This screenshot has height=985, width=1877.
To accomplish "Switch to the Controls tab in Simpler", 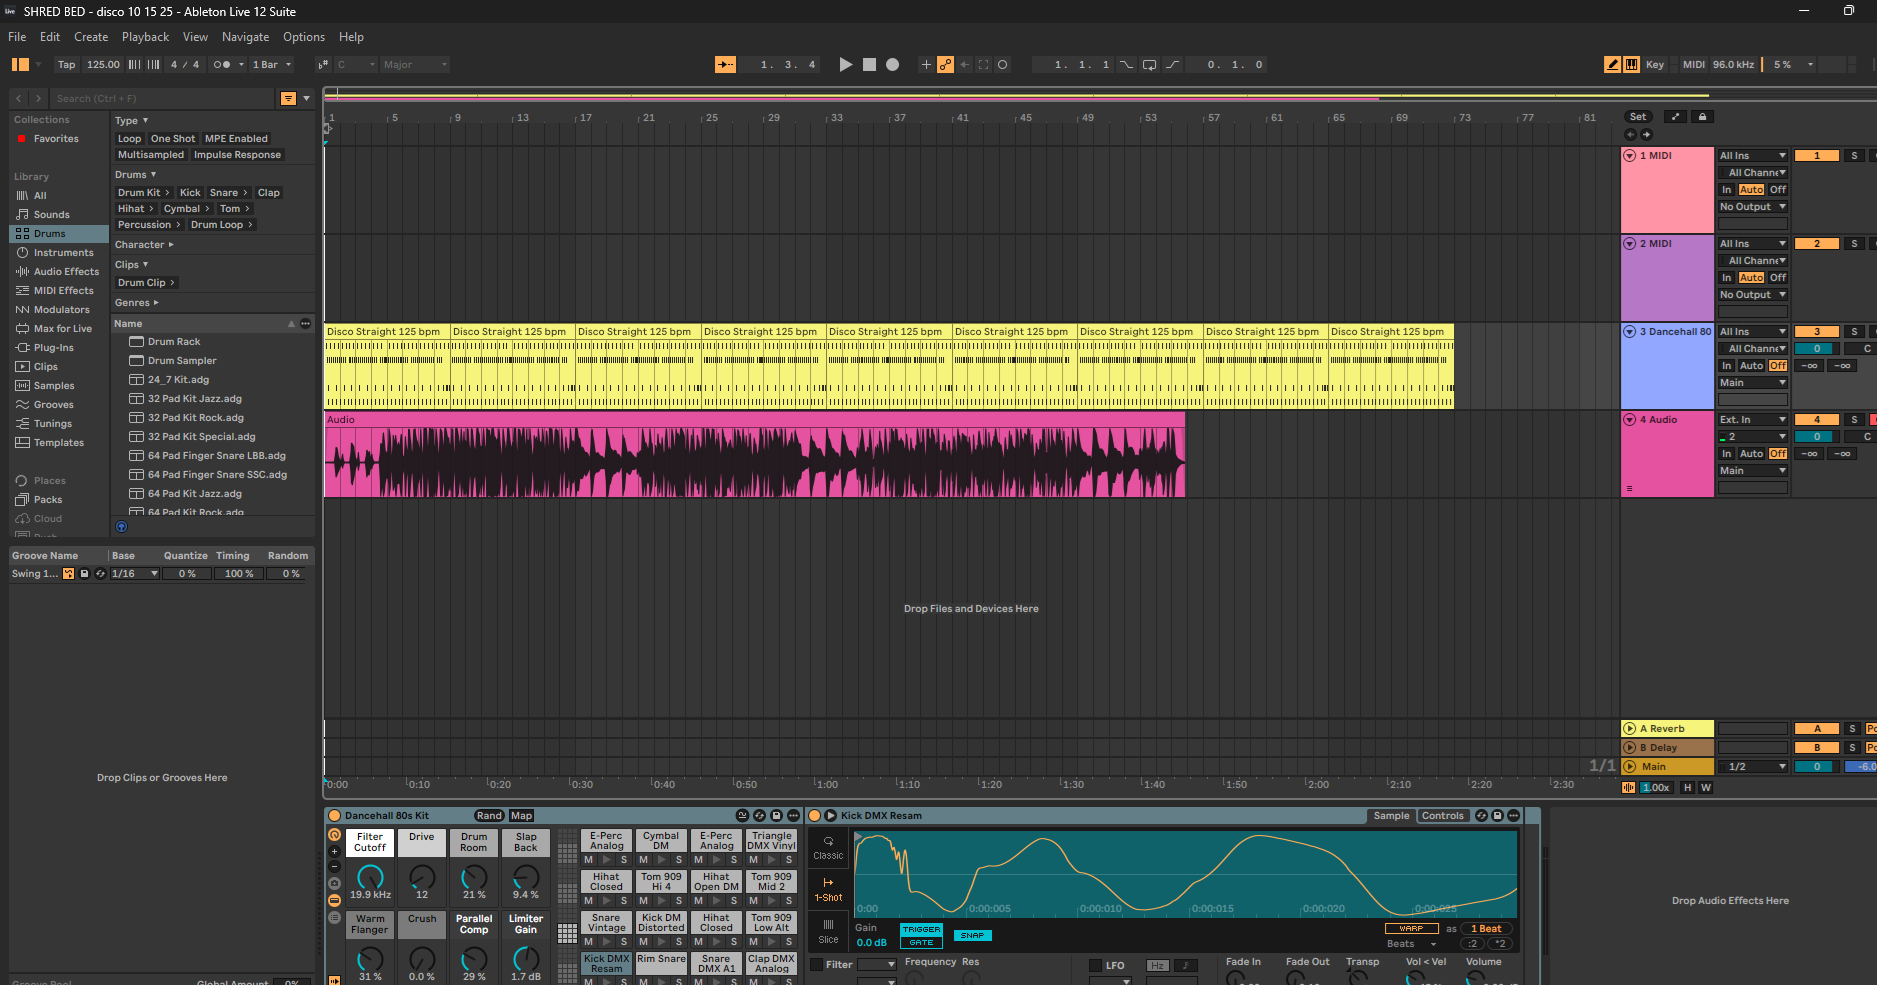I will pyautogui.click(x=1443, y=816).
